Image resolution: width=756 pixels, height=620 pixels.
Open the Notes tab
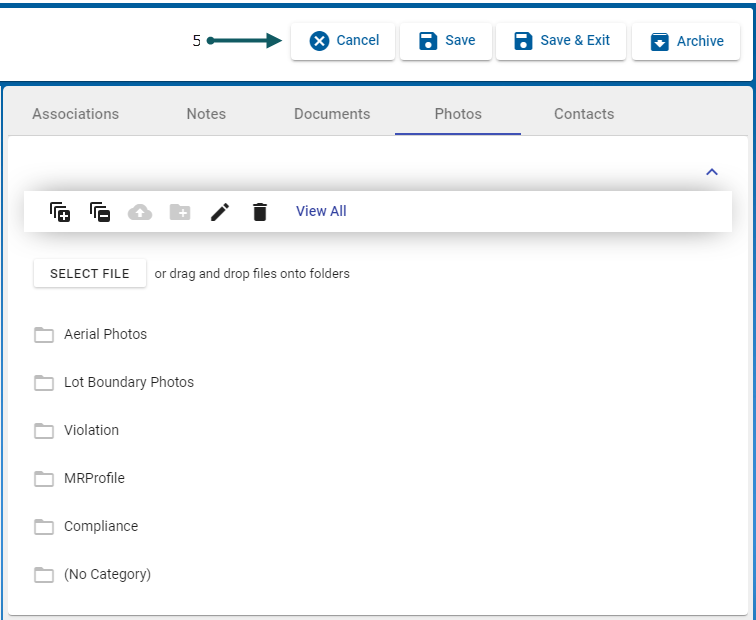pos(206,114)
